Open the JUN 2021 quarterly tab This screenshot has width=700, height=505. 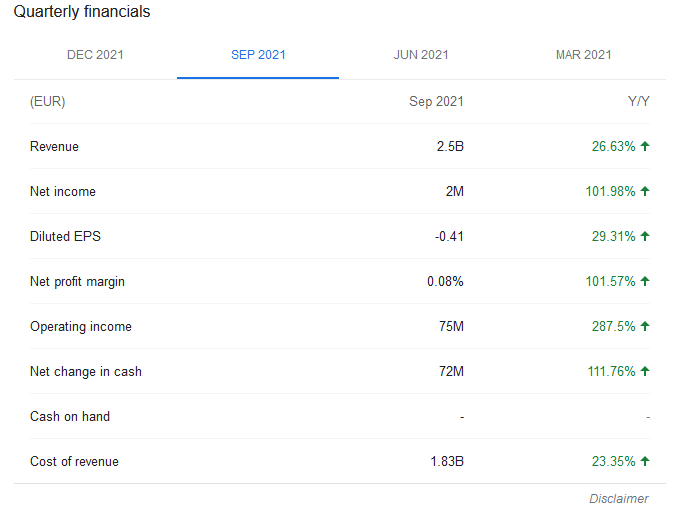point(421,55)
